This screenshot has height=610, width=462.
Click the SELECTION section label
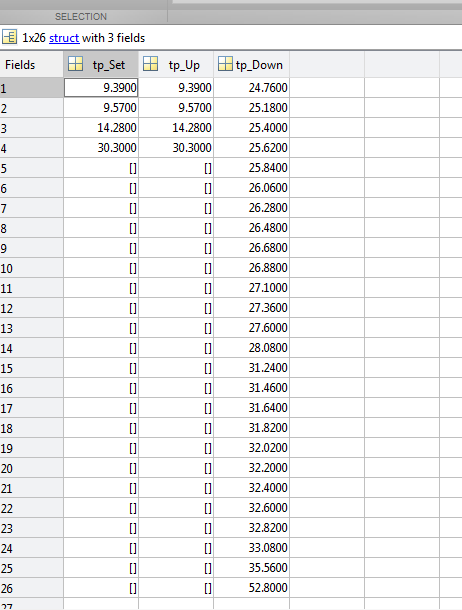point(81,17)
